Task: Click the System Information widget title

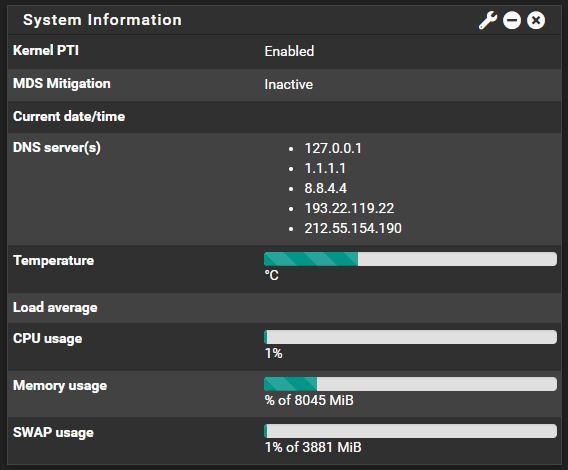Action: pos(103,20)
